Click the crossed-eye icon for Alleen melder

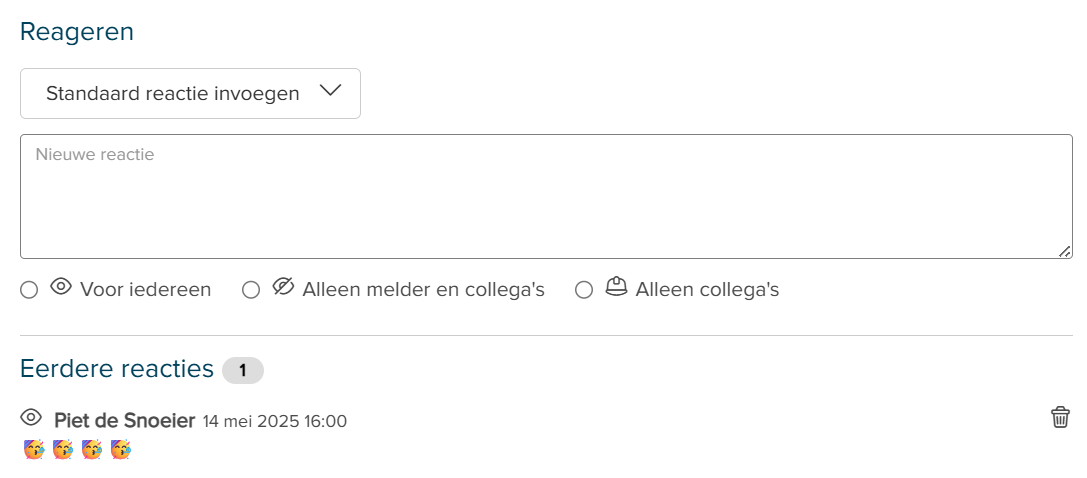pyautogui.click(x=283, y=286)
